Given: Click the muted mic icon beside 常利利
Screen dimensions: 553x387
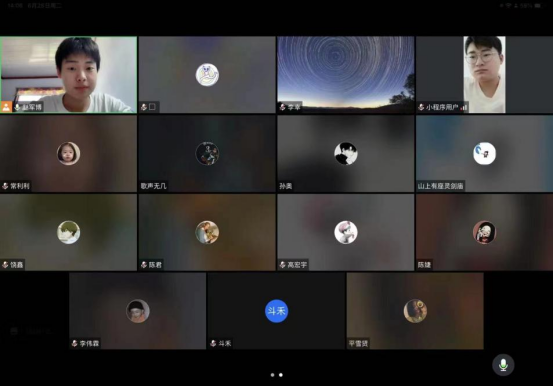Looking at the screenshot, I should coord(5,186).
